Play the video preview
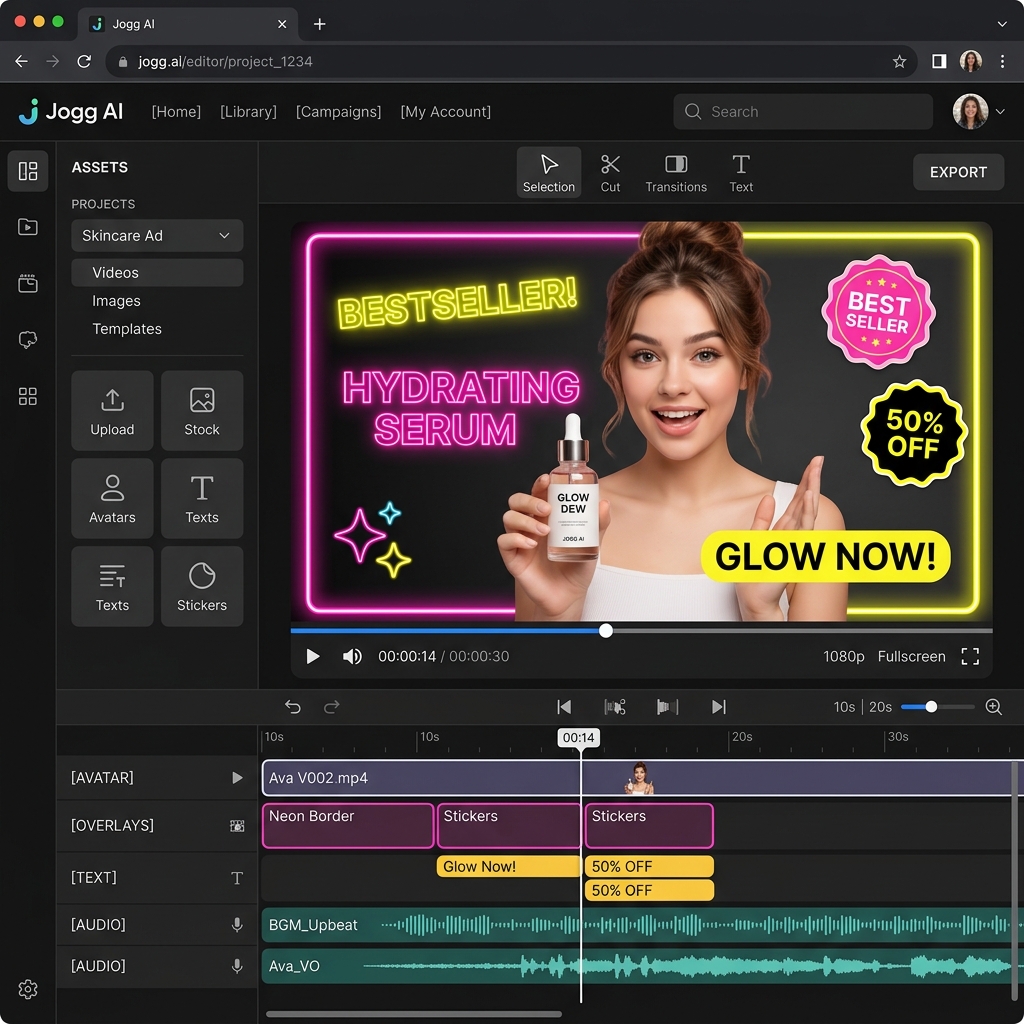Screen dimensions: 1024x1024 click(313, 656)
